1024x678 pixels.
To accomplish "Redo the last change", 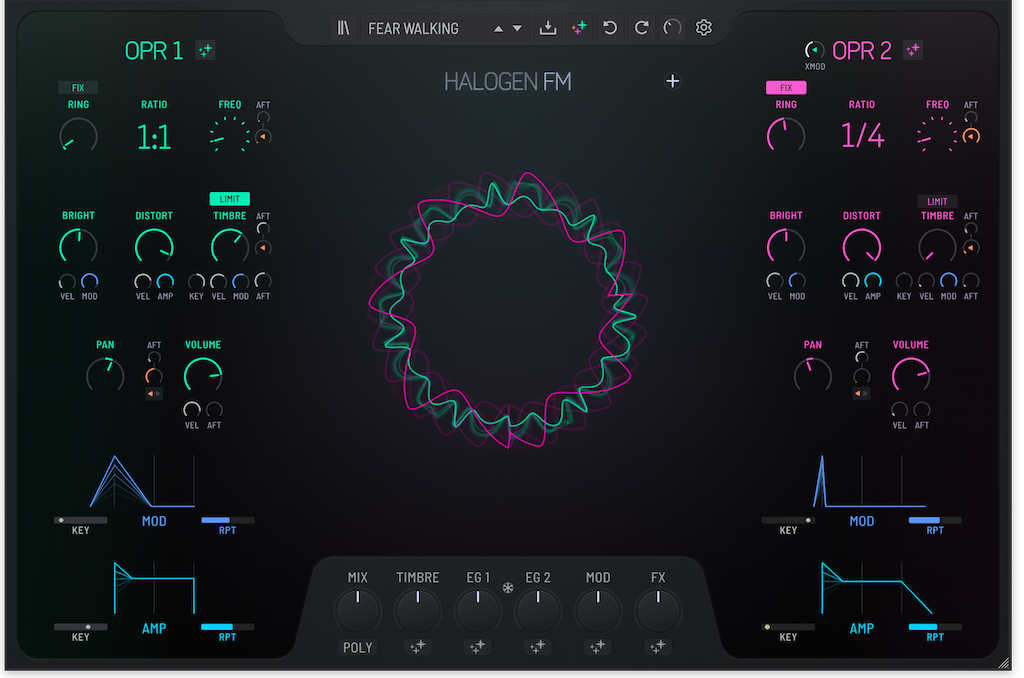I will 641,28.
